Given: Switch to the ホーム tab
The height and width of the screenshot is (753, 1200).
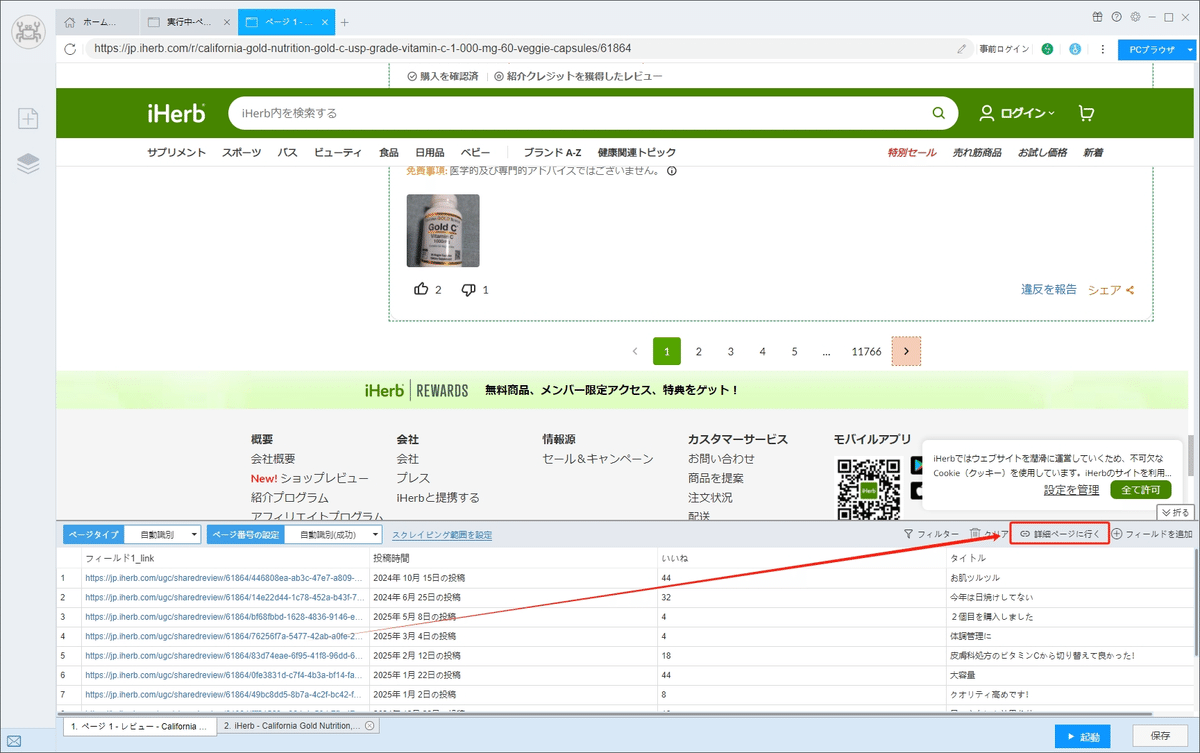Looking at the screenshot, I should pyautogui.click(x=97, y=22).
